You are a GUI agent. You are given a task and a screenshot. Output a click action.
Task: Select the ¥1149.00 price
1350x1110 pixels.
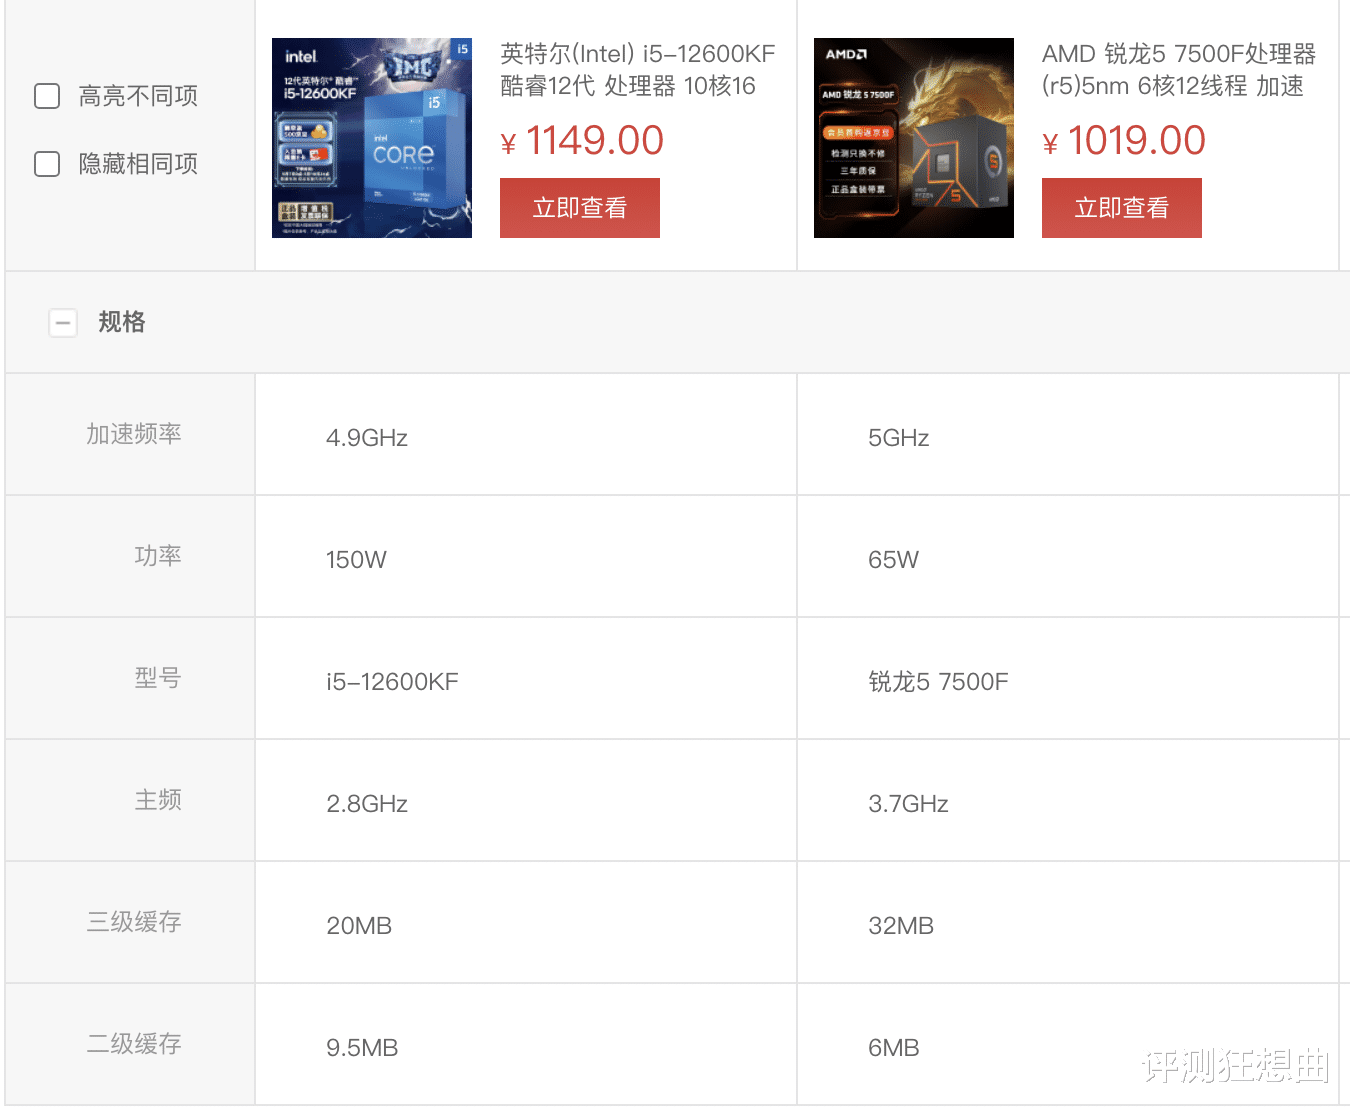[582, 141]
